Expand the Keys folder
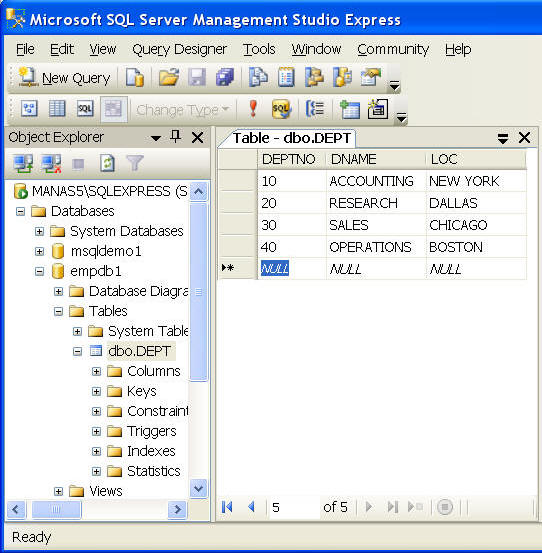Viewport: 542px width, 553px height. tap(96, 391)
